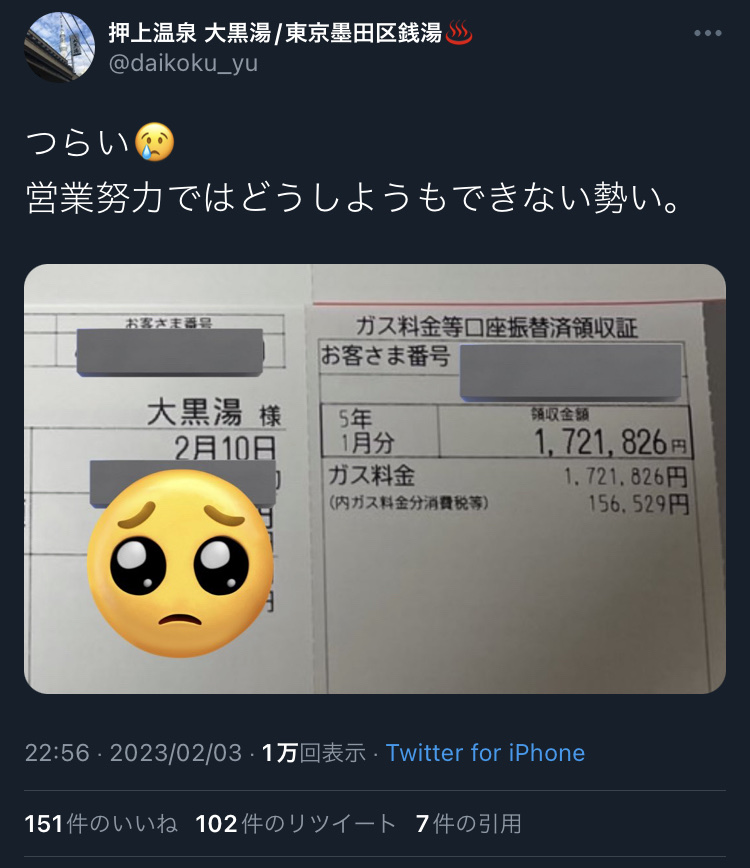Tap the pleading face emoji sticker
This screenshot has width=750, height=868.
pos(181,564)
